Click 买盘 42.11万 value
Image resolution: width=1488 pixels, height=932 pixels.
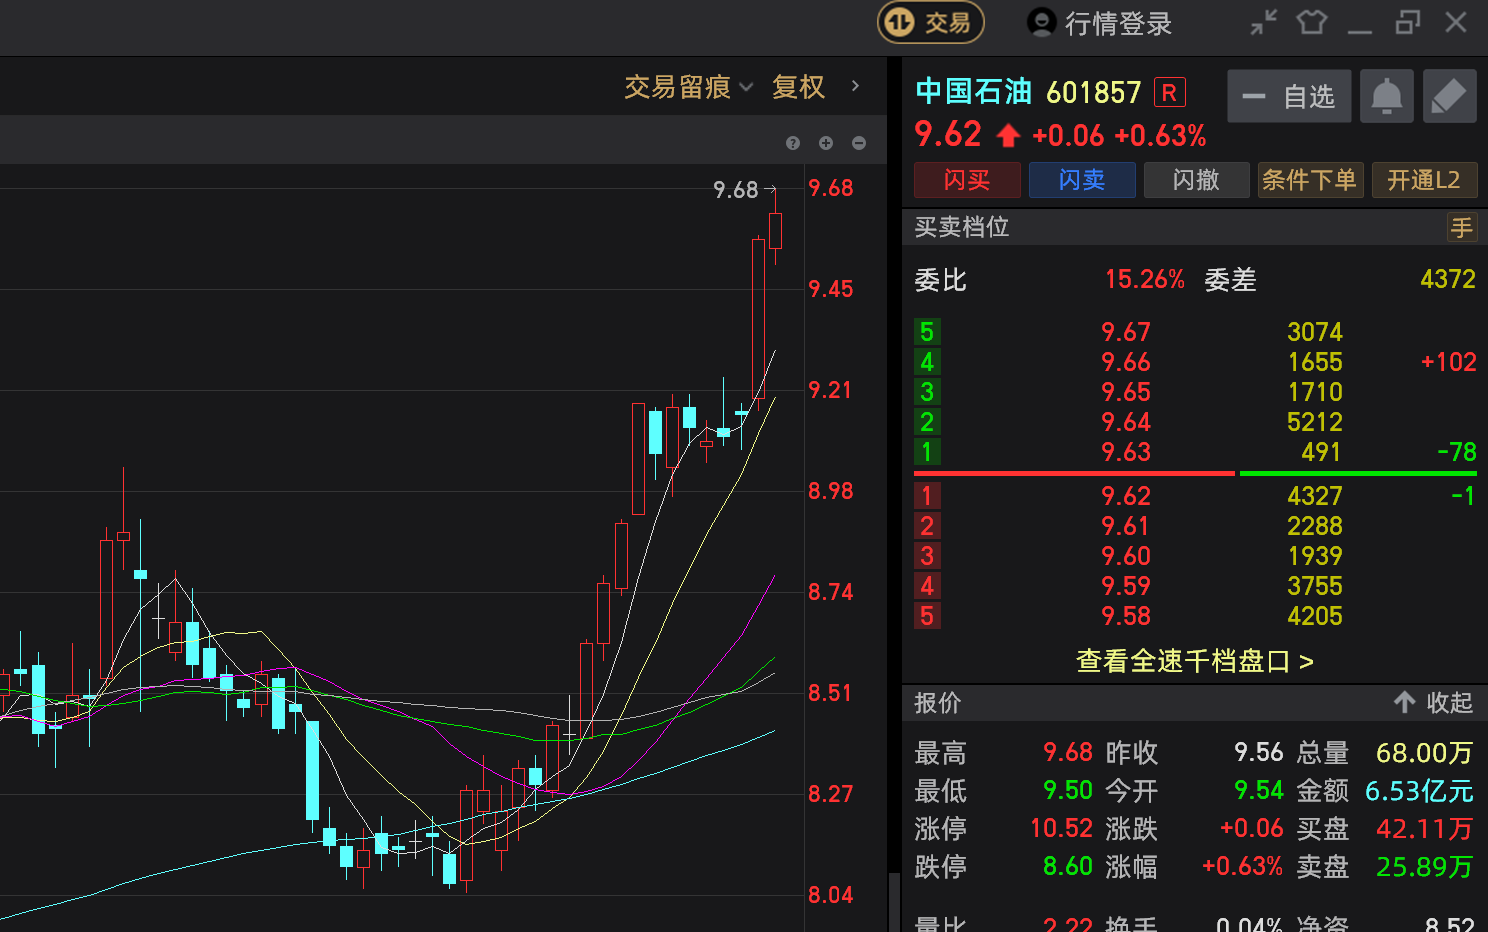(x=1424, y=828)
